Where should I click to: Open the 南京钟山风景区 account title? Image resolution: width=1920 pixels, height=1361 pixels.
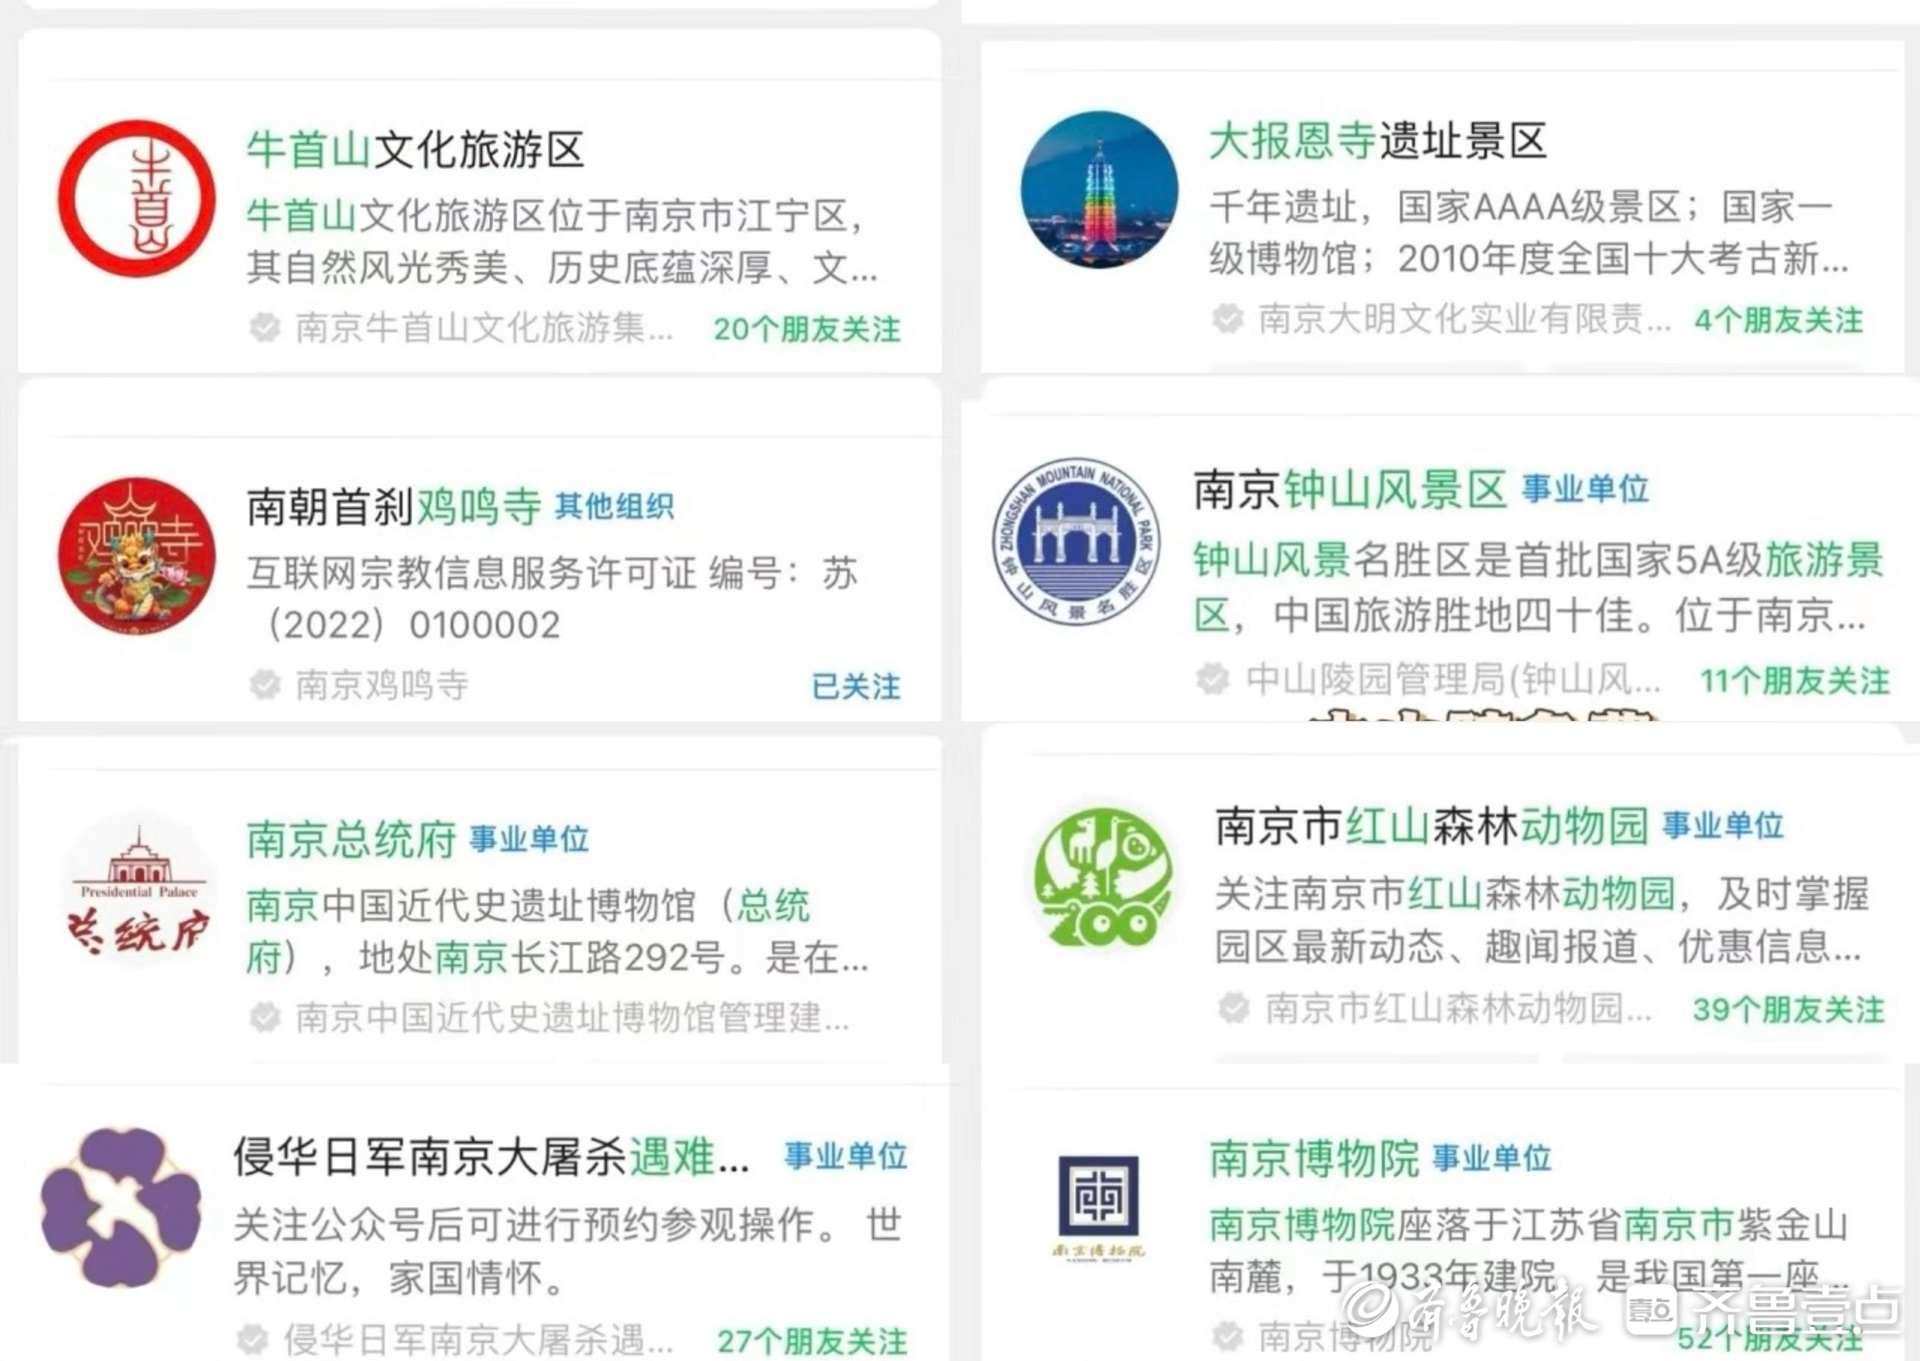tap(1351, 490)
